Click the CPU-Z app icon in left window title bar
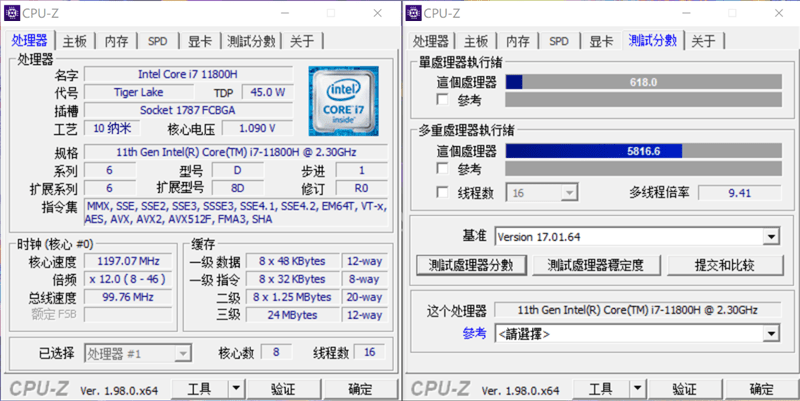 coord(12,13)
